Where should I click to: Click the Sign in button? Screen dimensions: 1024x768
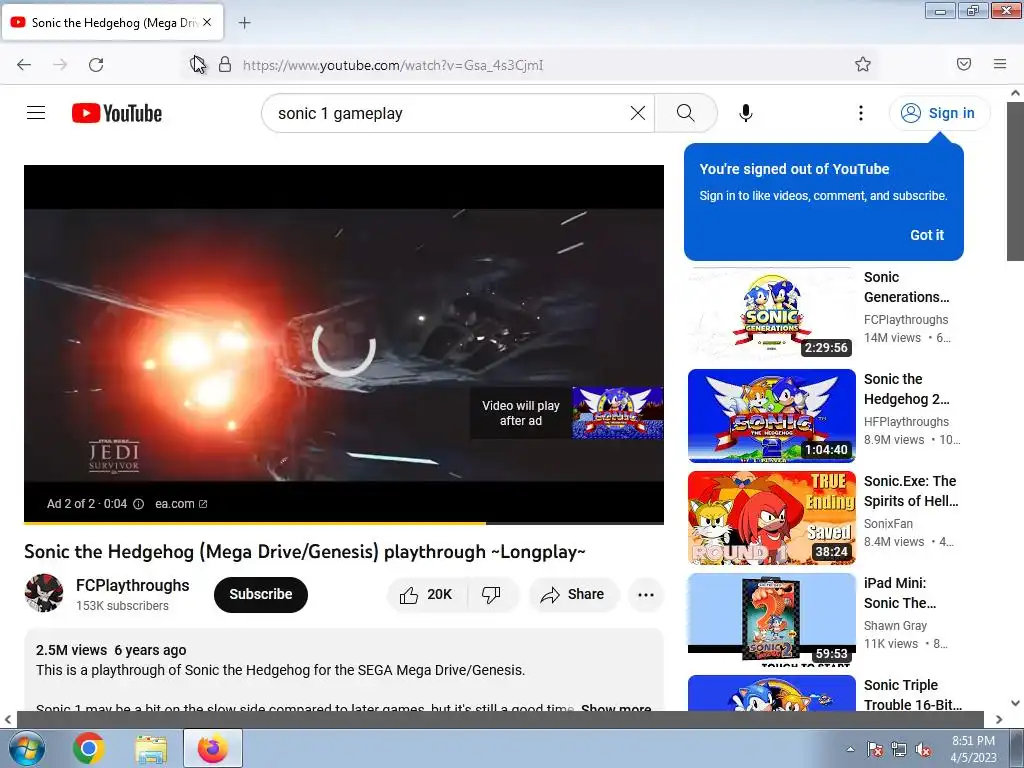pyautogui.click(x=939, y=113)
